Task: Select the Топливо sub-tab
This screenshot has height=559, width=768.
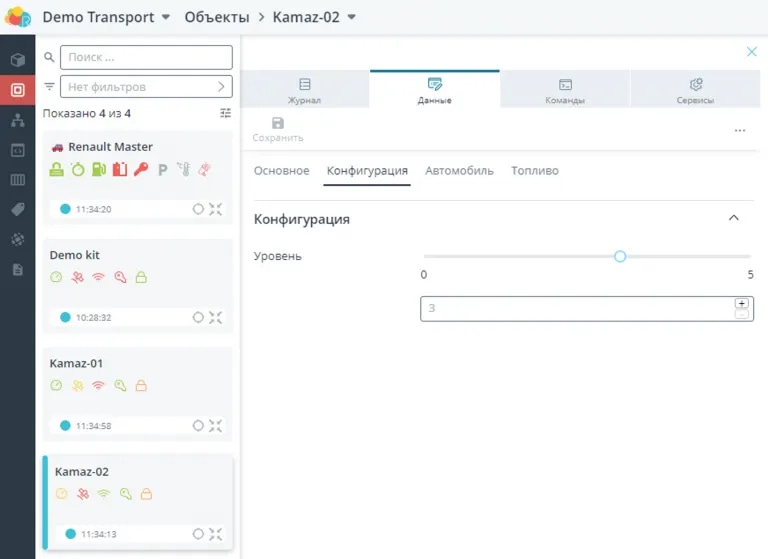Action: (x=535, y=171)
